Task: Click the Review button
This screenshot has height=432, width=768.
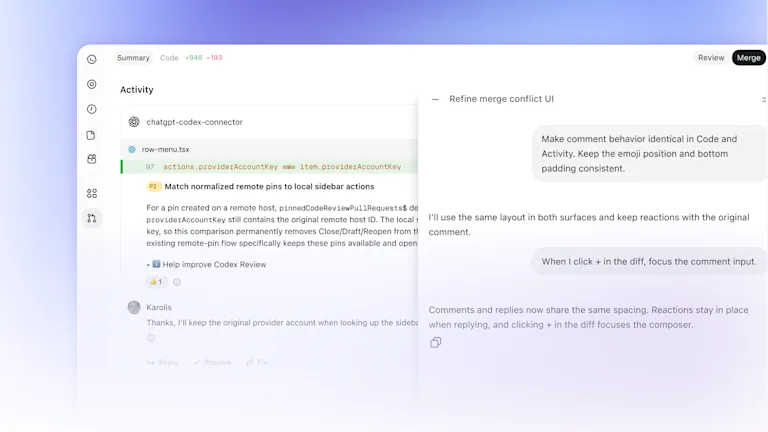Action: [x=711, y=58]
